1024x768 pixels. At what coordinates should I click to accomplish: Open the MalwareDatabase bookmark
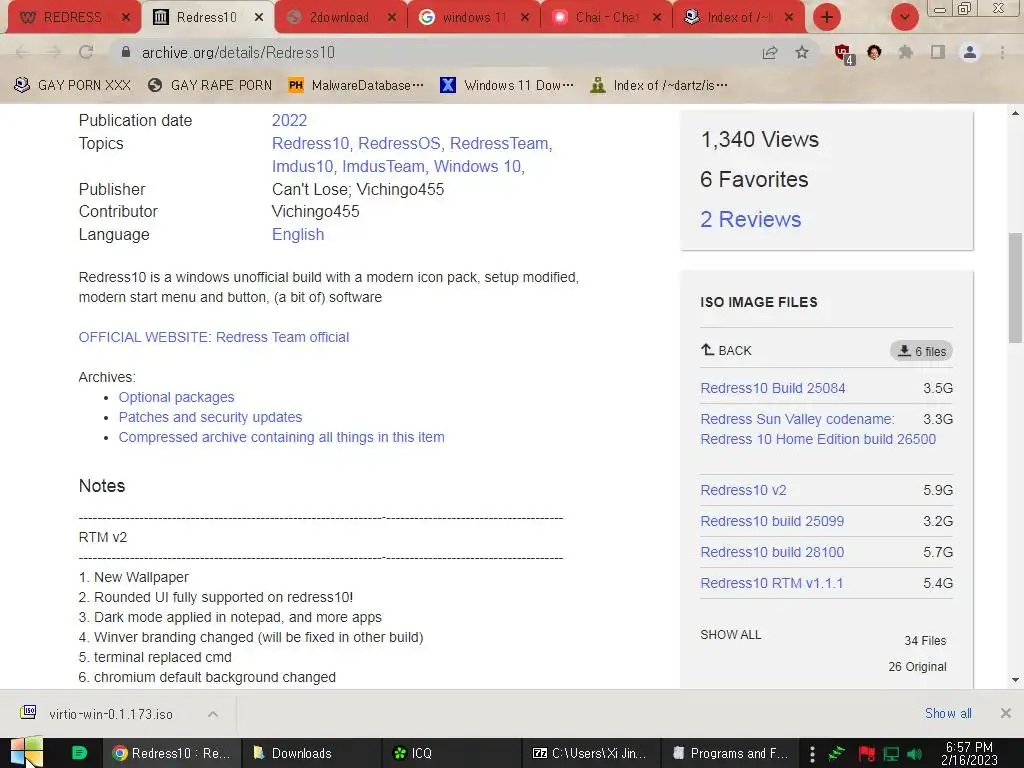pos(356,86)
